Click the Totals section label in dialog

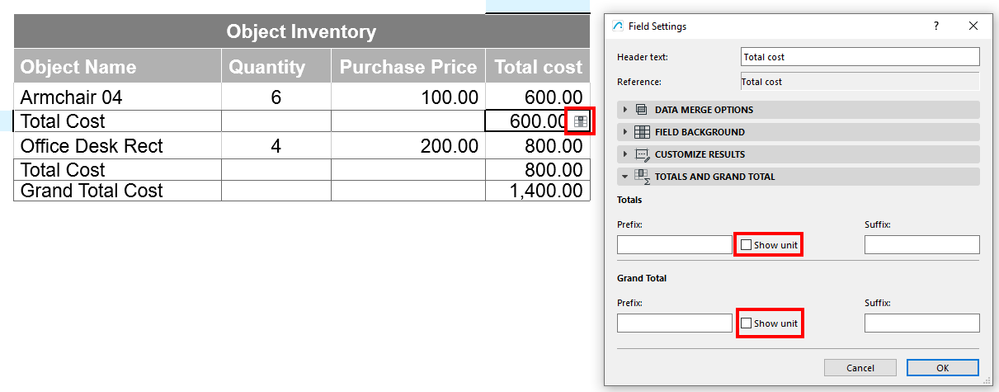(x=629, y=200)
